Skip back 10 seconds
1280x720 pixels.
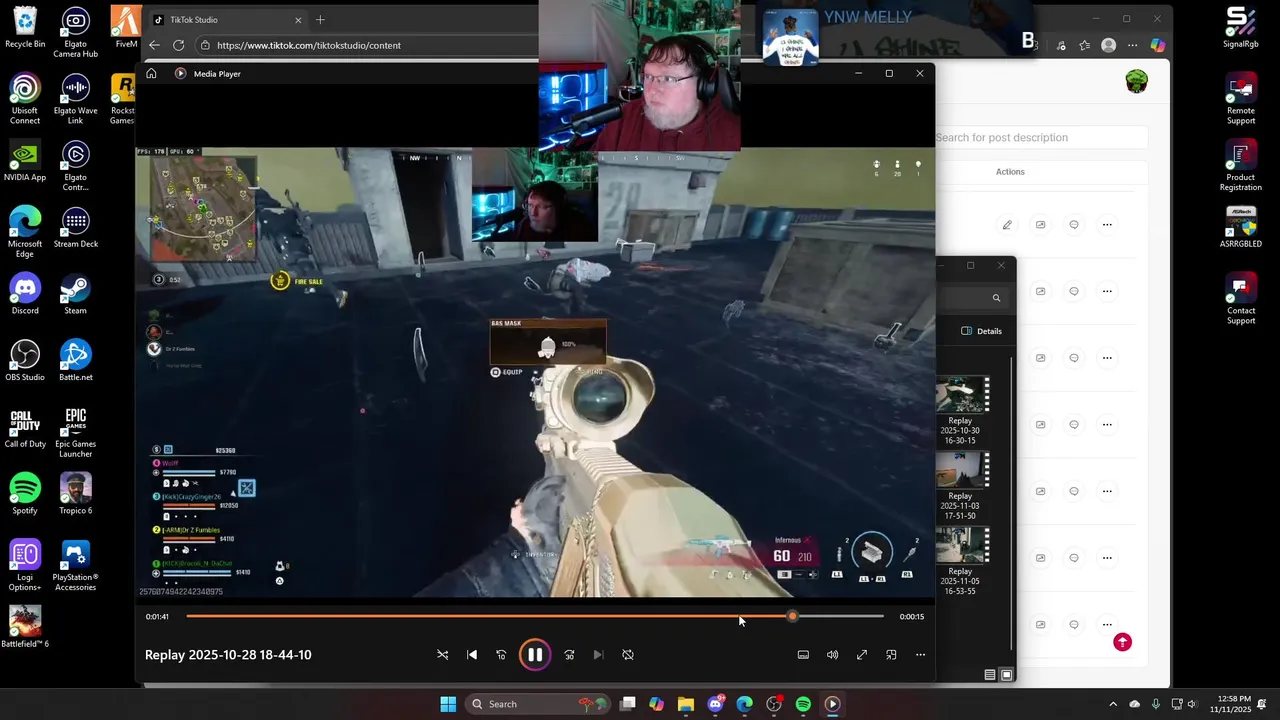click(501, 655)
